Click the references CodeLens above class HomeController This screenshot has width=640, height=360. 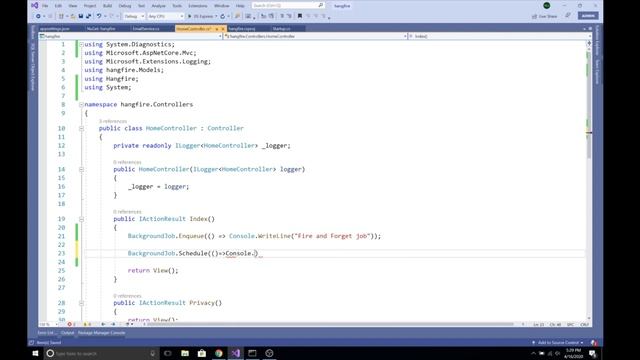113,121
